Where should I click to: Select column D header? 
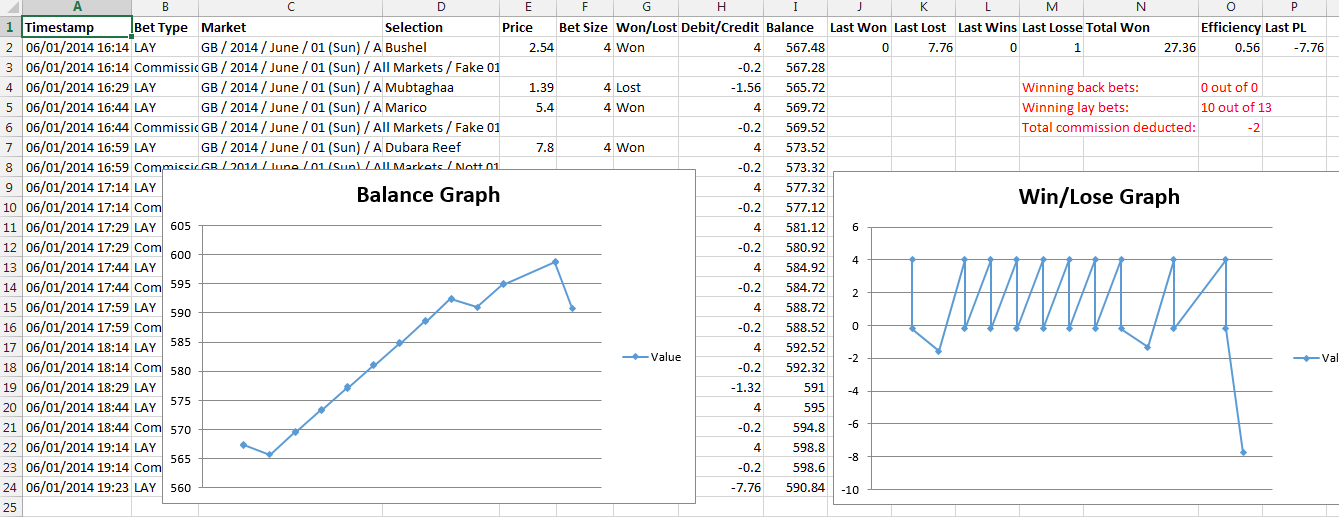[x=441, y=8]
